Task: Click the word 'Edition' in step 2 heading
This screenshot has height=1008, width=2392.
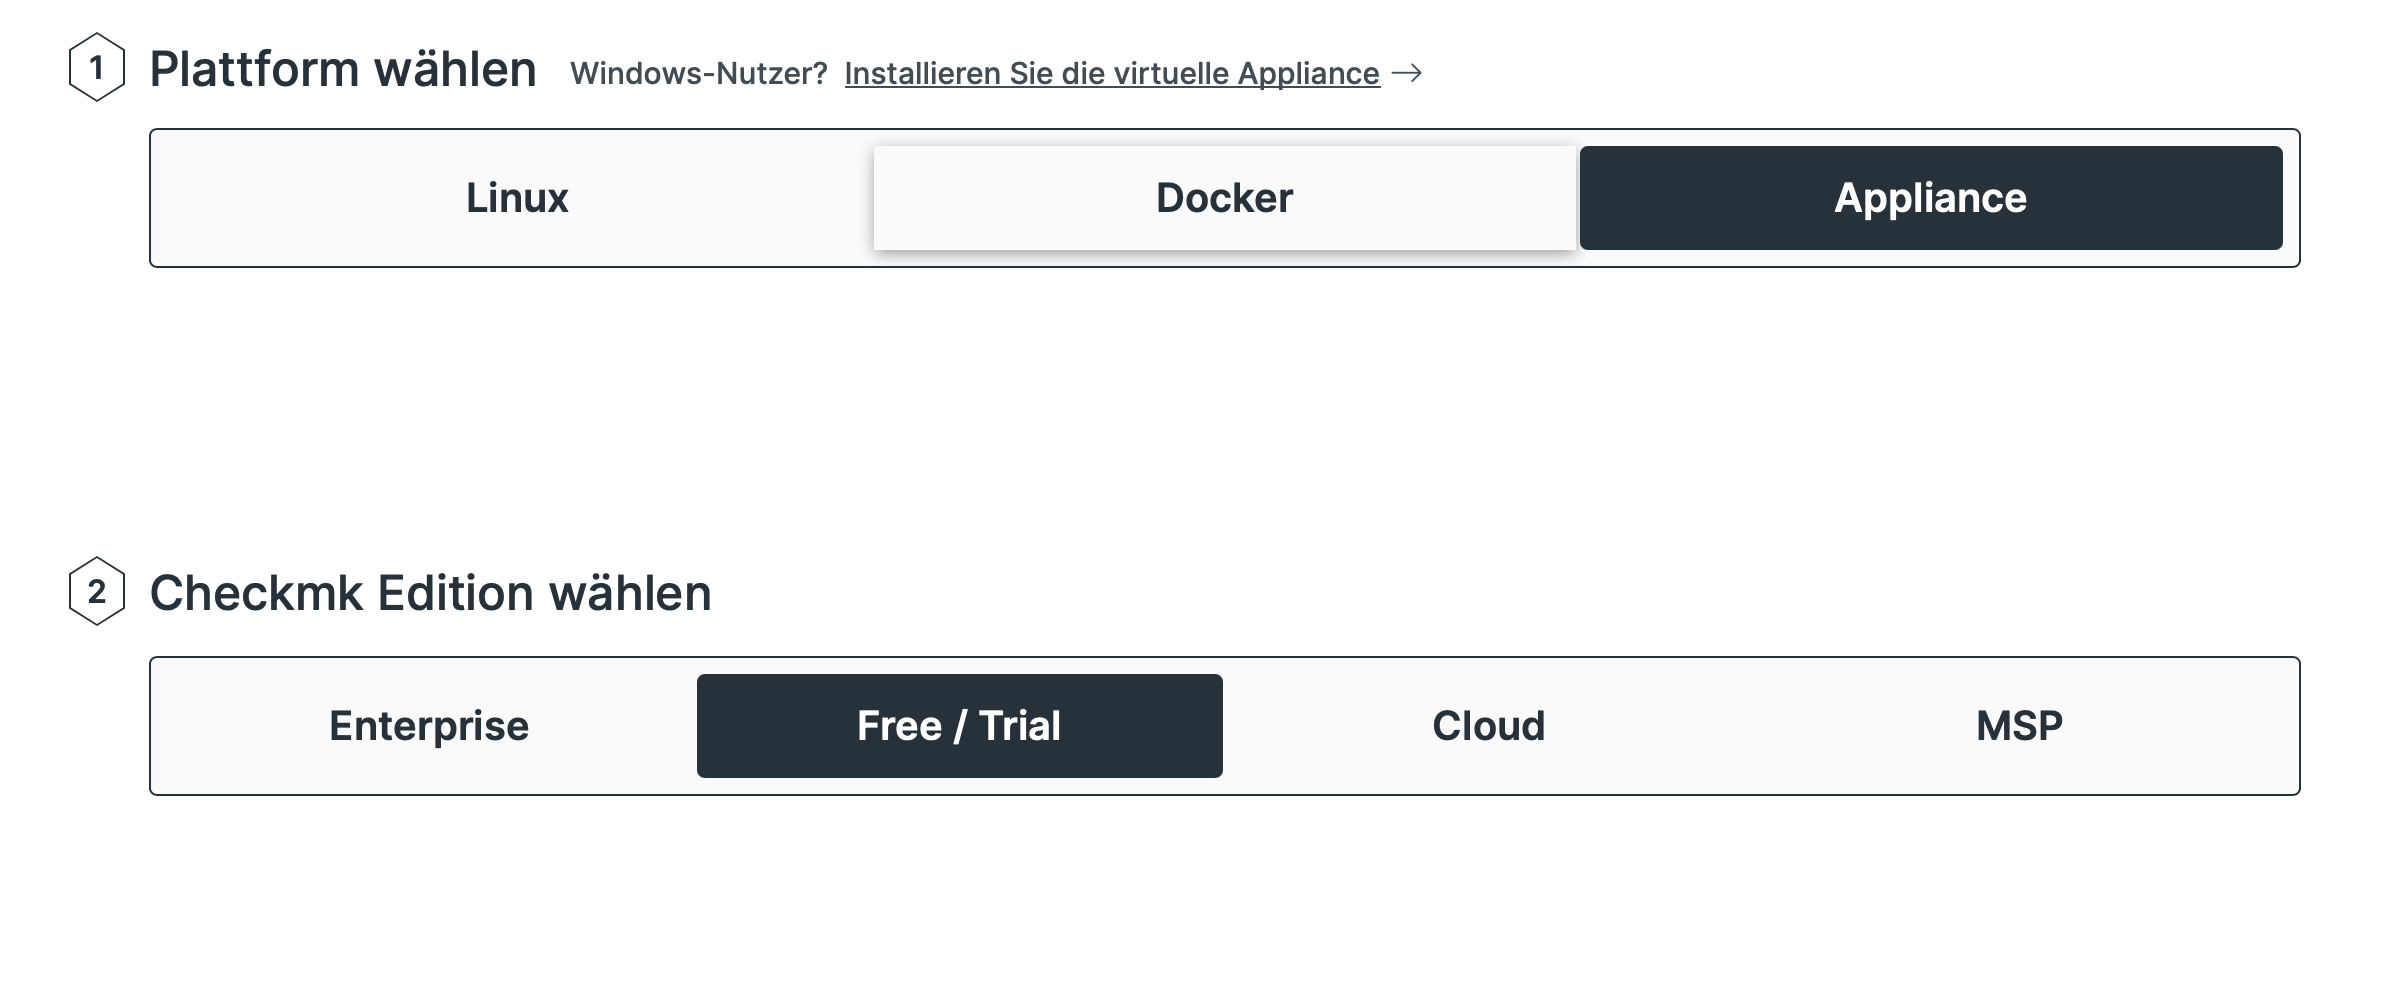Action: click(455, 593)
